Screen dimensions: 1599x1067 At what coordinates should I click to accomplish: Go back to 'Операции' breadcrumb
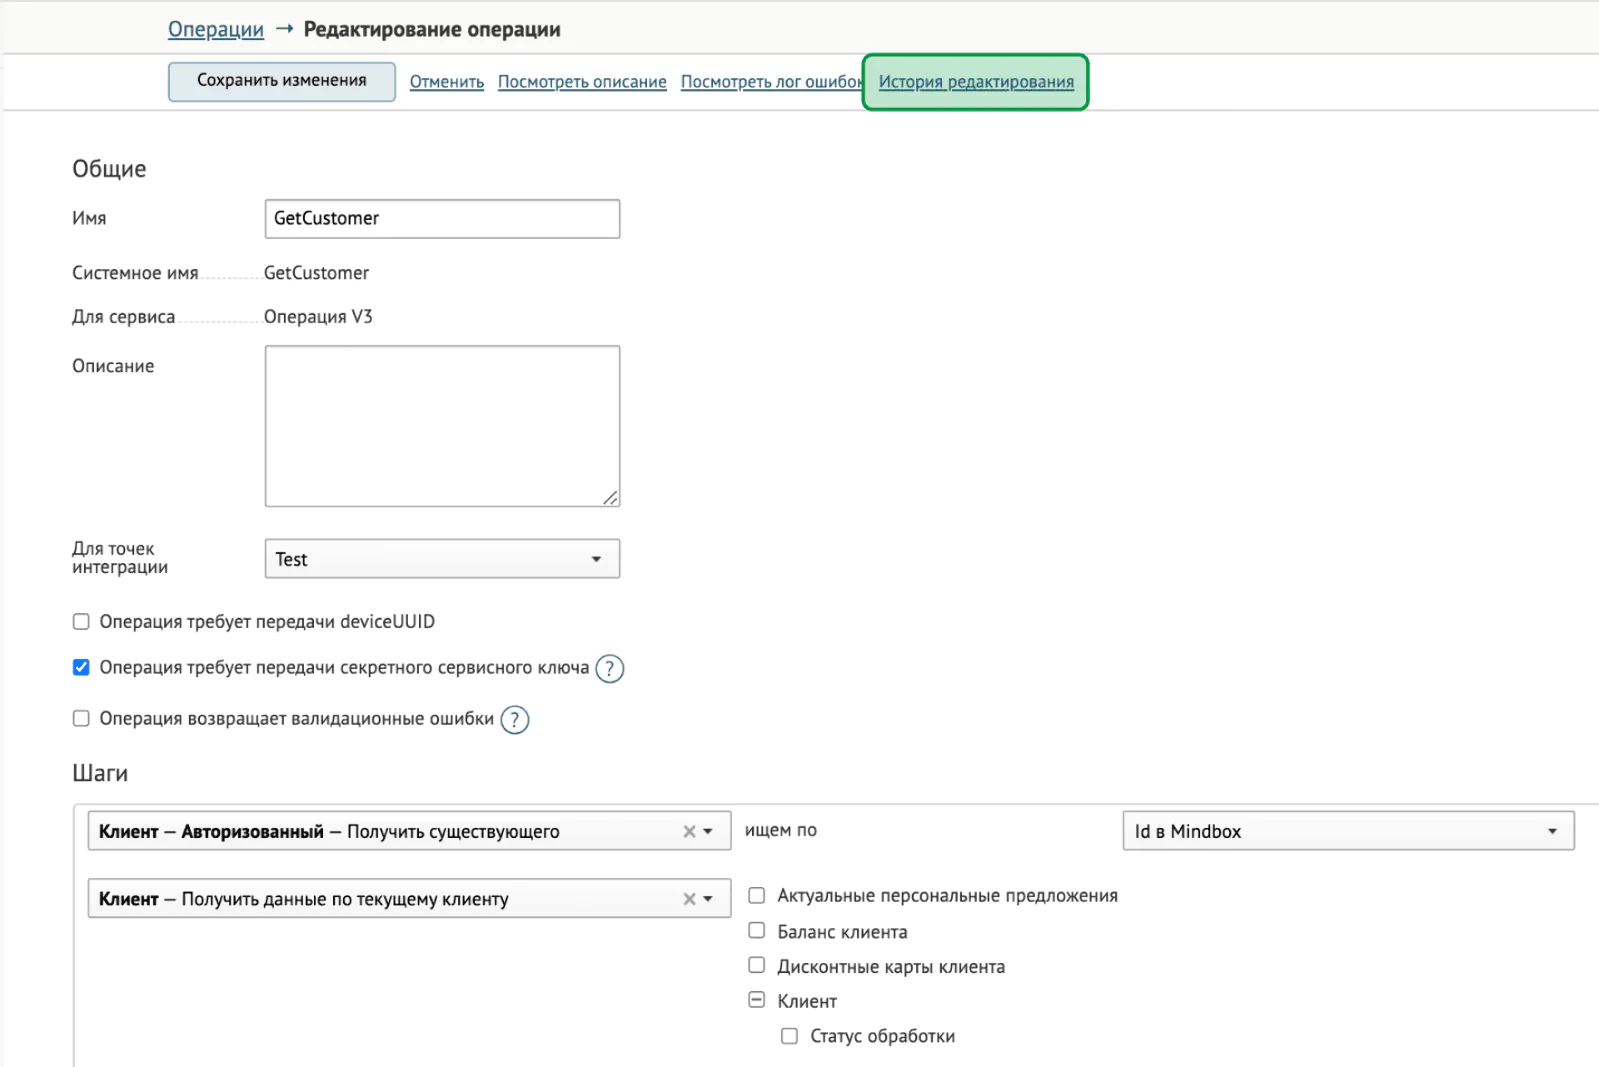(x=216, y=29)
